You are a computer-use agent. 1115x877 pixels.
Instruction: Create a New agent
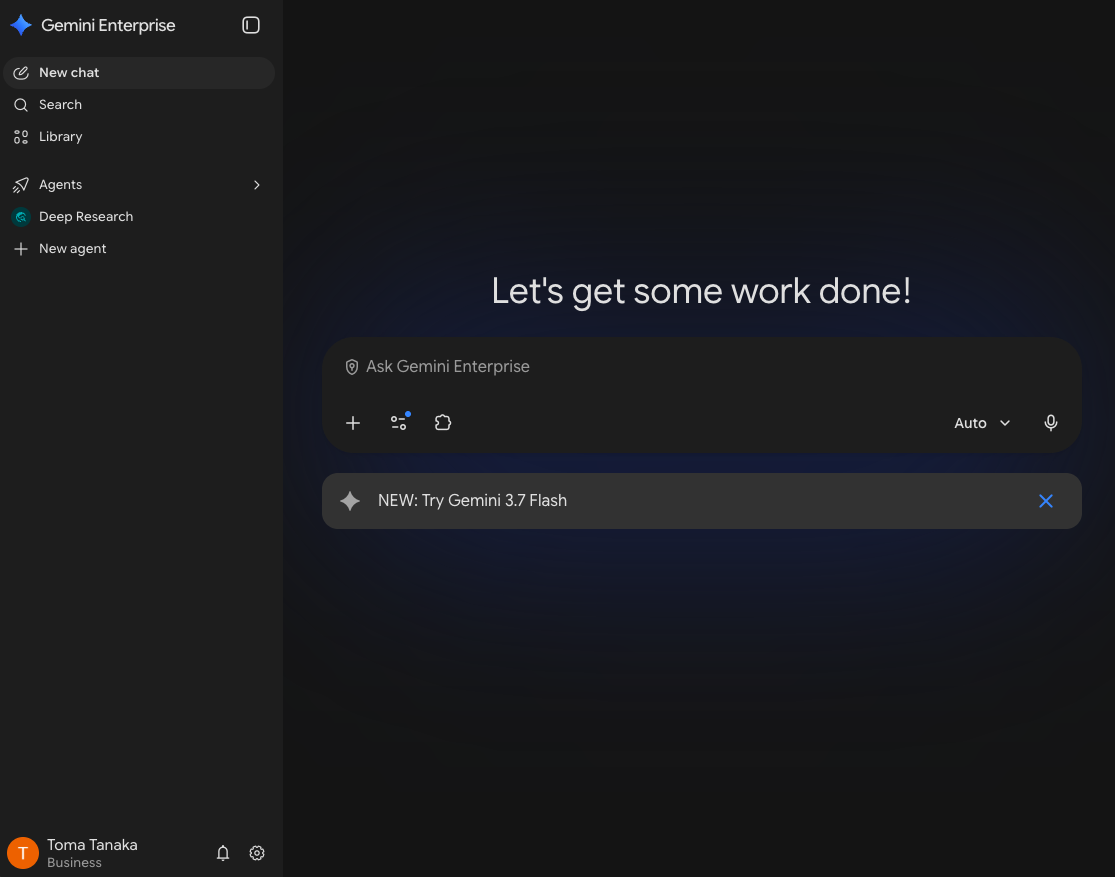coord(139,249)
